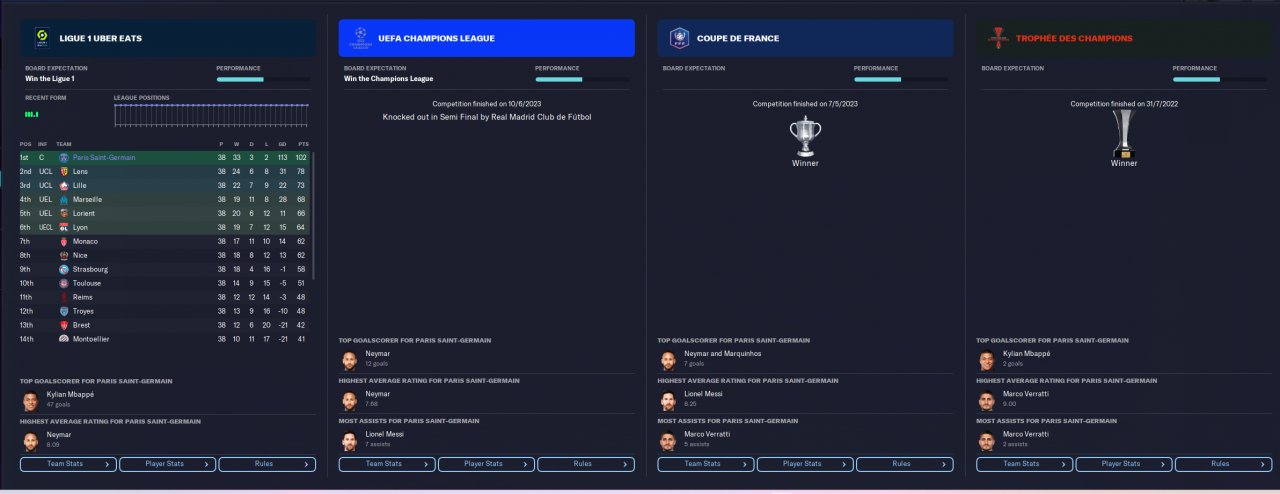Click the Paris Saint-Germain club badge in table
1280x494 pixels.
point(64,157)
